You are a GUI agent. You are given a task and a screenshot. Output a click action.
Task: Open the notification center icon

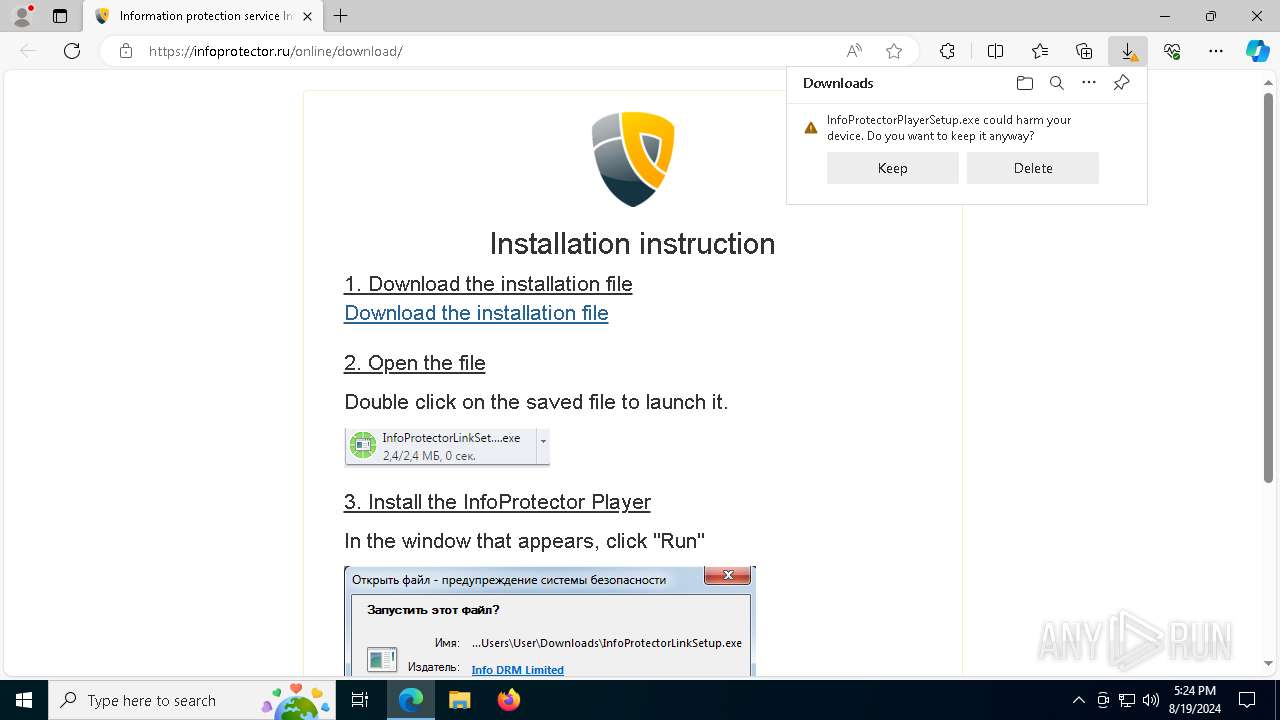point(1247,700)
